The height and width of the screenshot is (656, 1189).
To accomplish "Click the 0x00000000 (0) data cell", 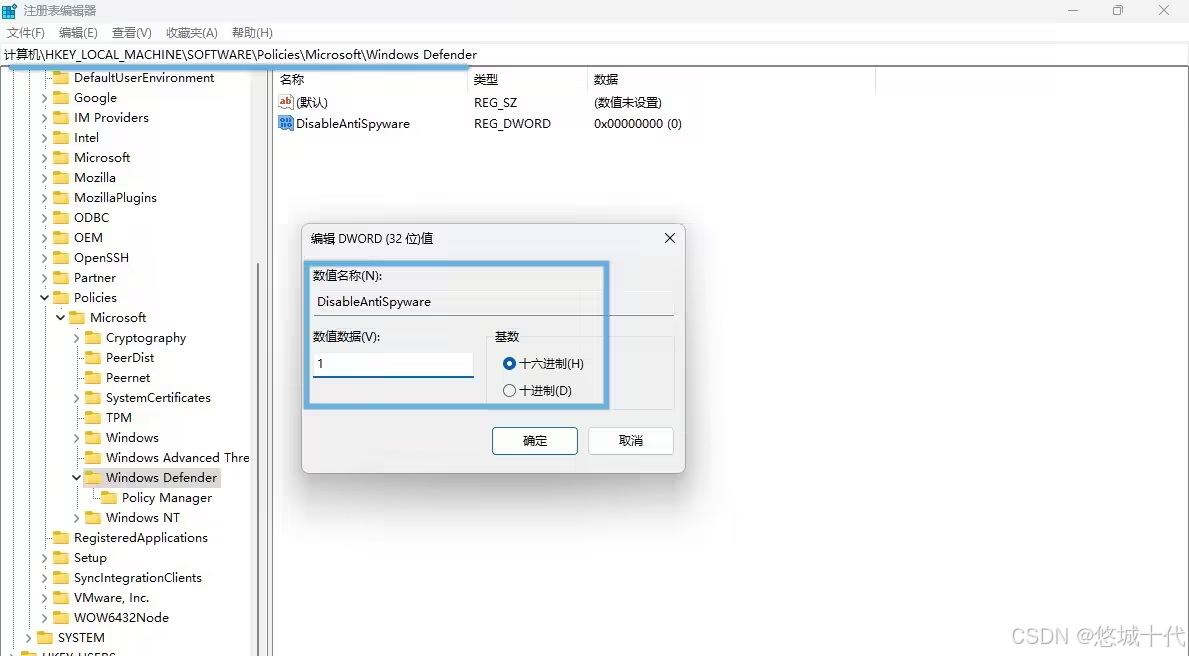I will coord(638,124).
